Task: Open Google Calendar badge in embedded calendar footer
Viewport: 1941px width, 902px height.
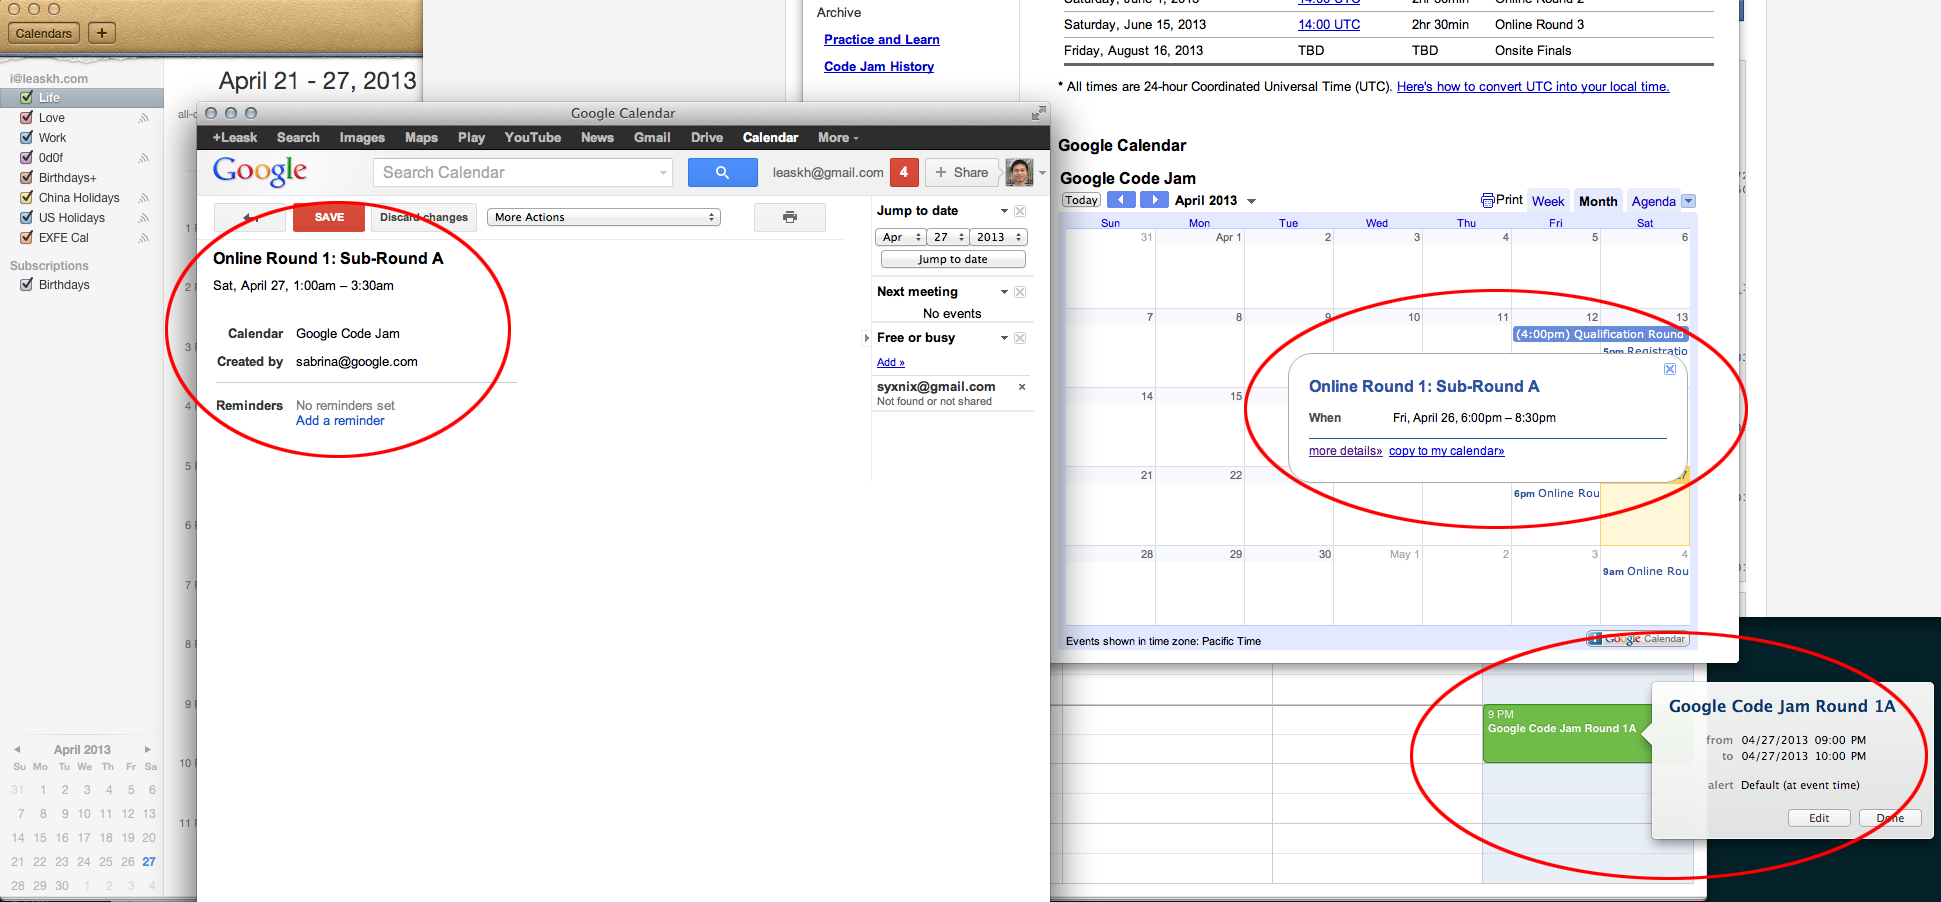Action: (x=1638, y=639)
